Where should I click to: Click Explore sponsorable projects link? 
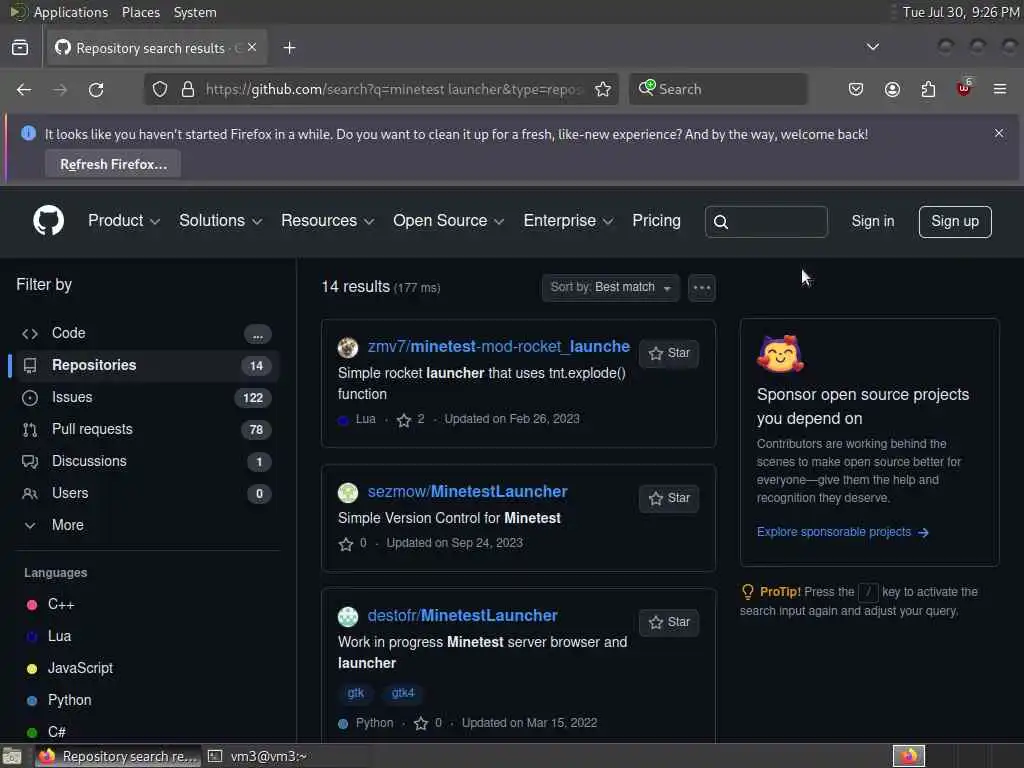[842, 532]
